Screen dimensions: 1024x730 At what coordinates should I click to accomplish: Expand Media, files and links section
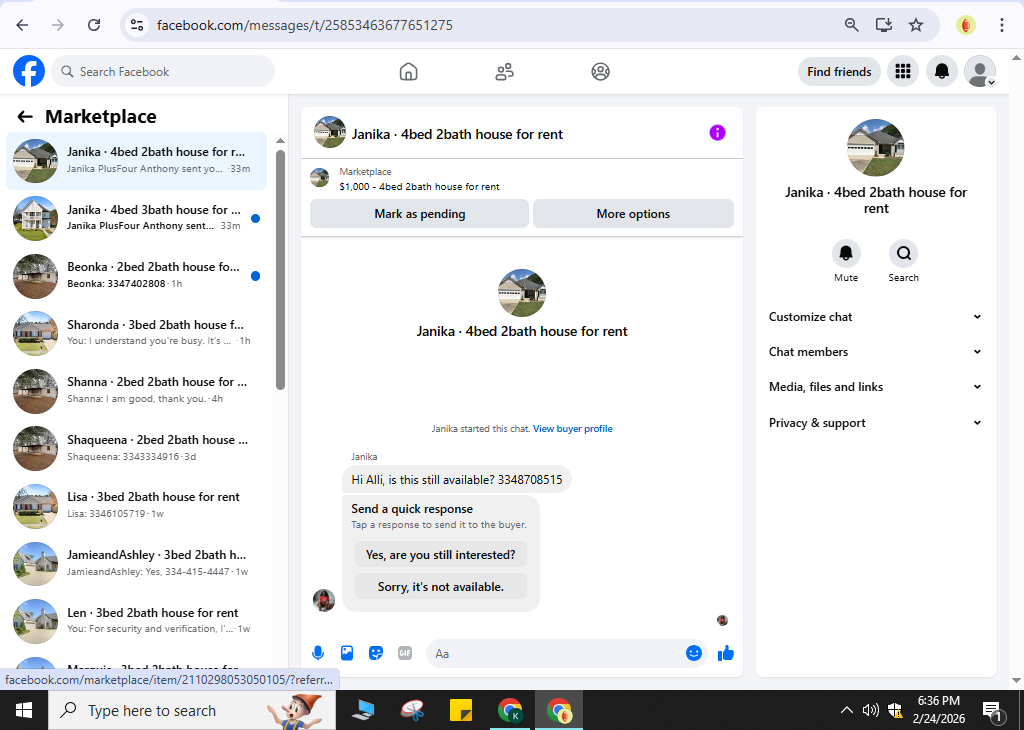point(875,387)
